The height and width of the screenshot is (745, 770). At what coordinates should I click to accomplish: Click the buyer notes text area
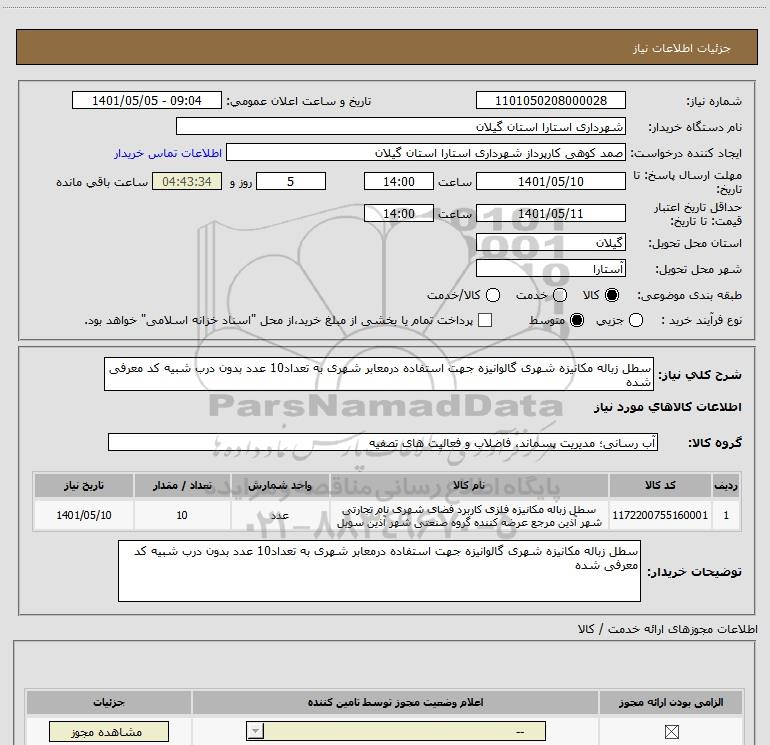point(379,571)
